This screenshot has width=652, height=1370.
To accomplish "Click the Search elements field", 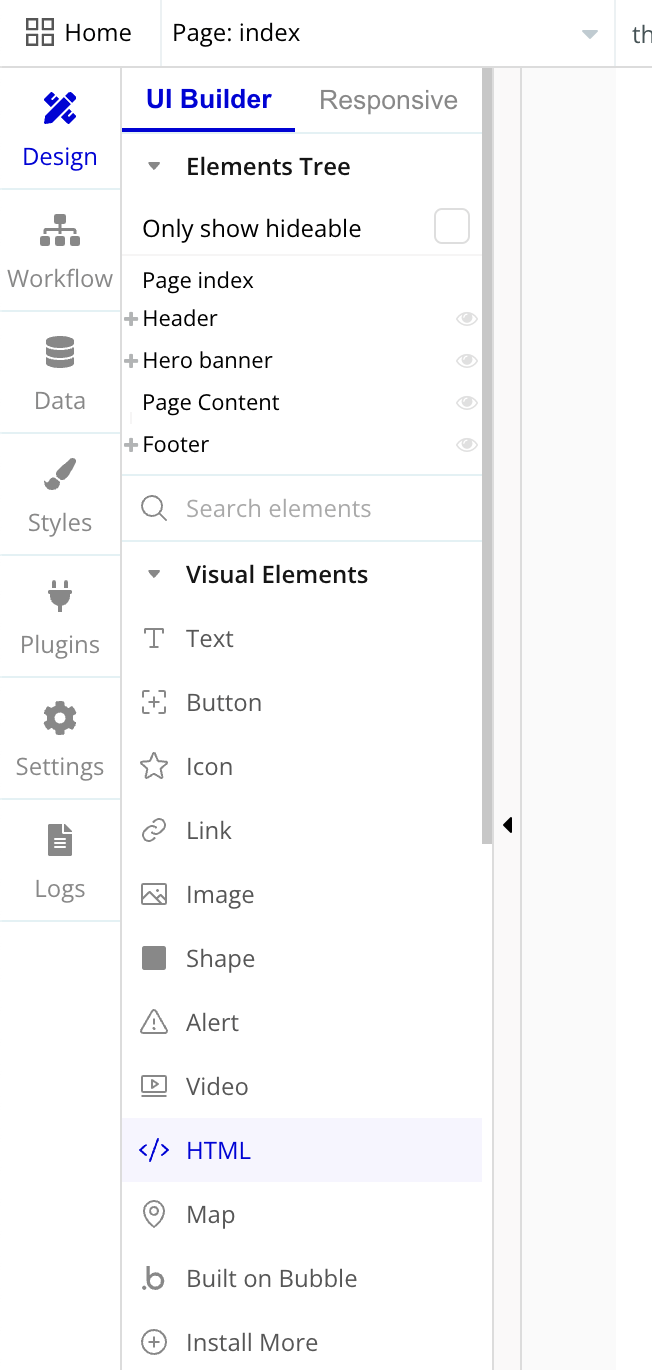I will (x=300, y=509).
